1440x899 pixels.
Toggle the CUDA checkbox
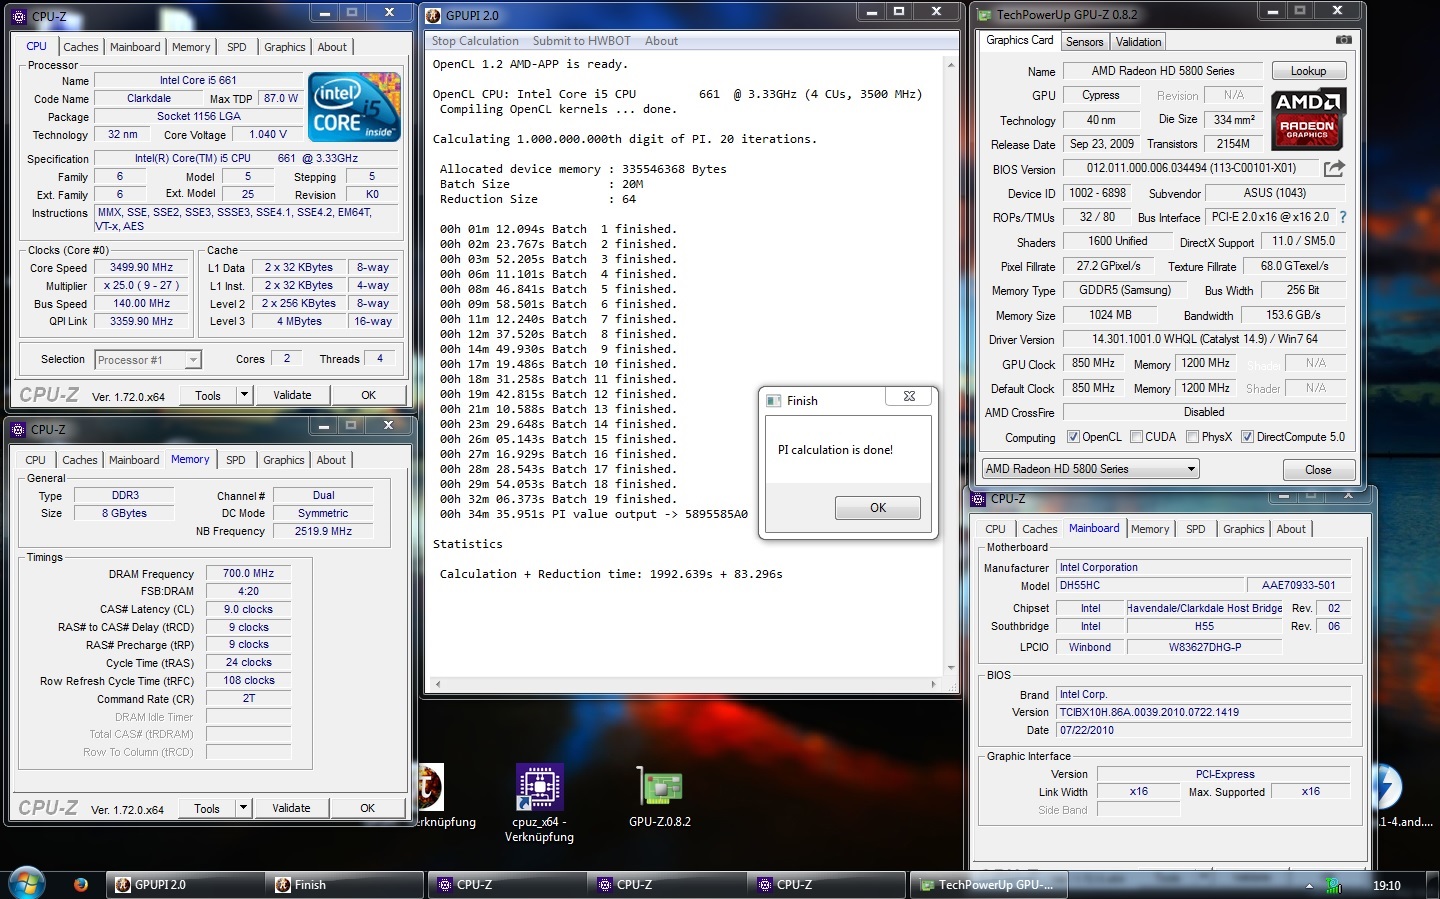click(x=1136, y=437)
